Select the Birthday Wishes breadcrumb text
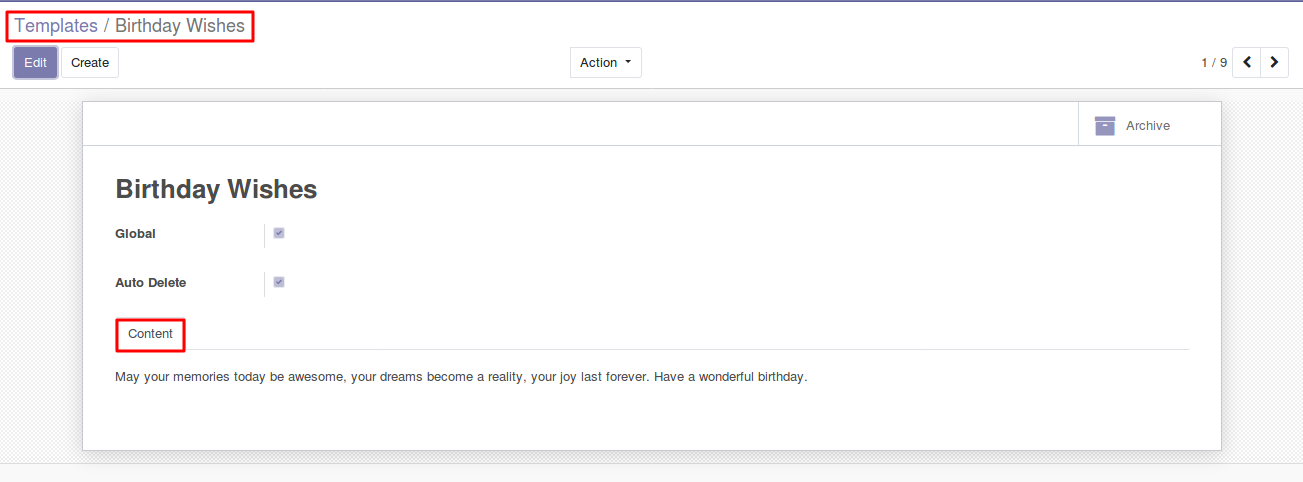Viewport: 1303px width, 482px height. 180,26
